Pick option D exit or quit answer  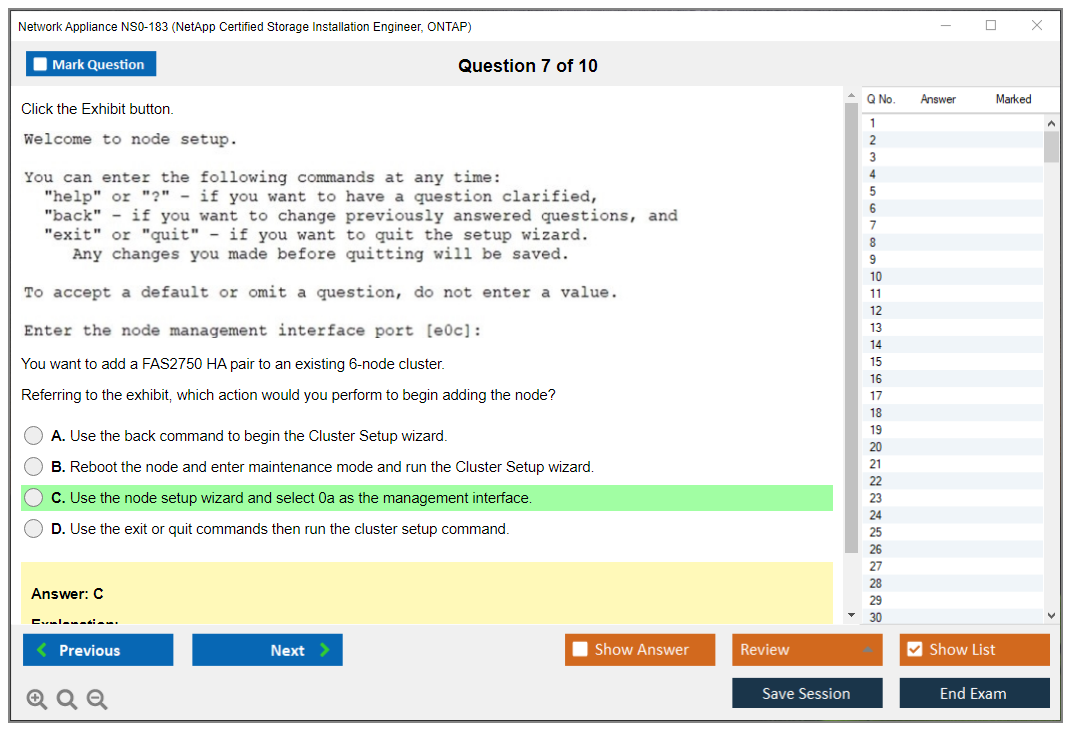click(x=34, y=529)
